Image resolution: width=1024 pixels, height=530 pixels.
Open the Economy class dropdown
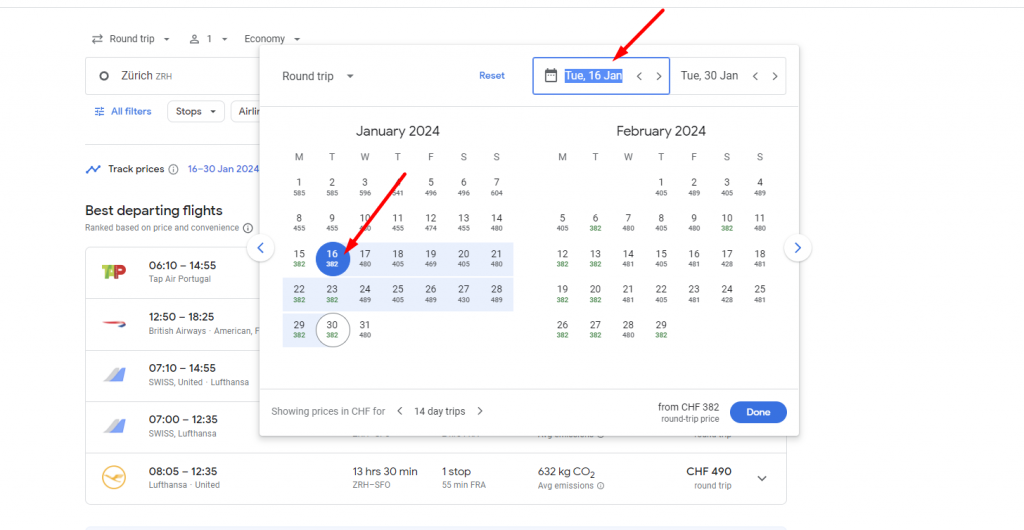click(272, 39)
